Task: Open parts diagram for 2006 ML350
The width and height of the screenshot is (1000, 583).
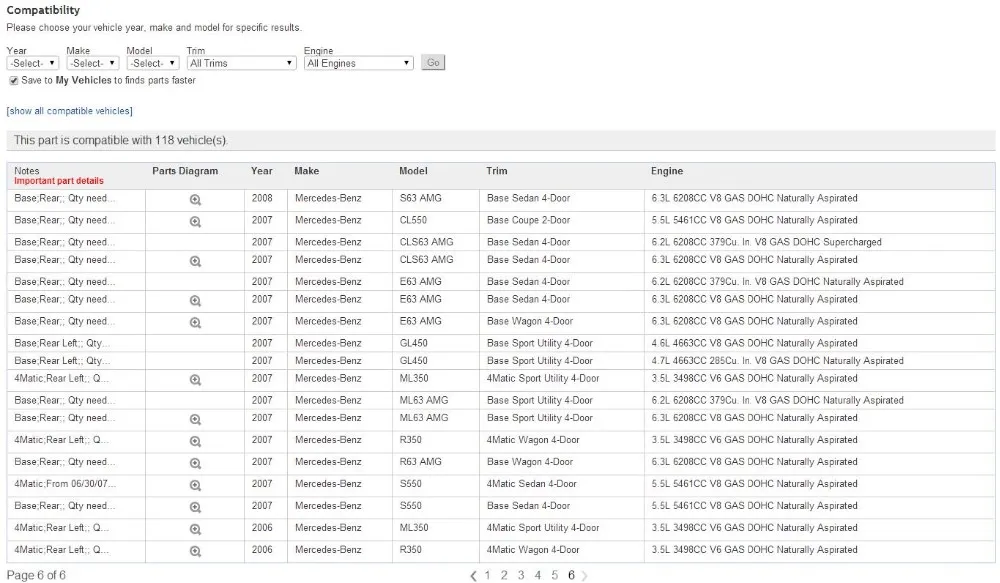Action: (195, 529)
